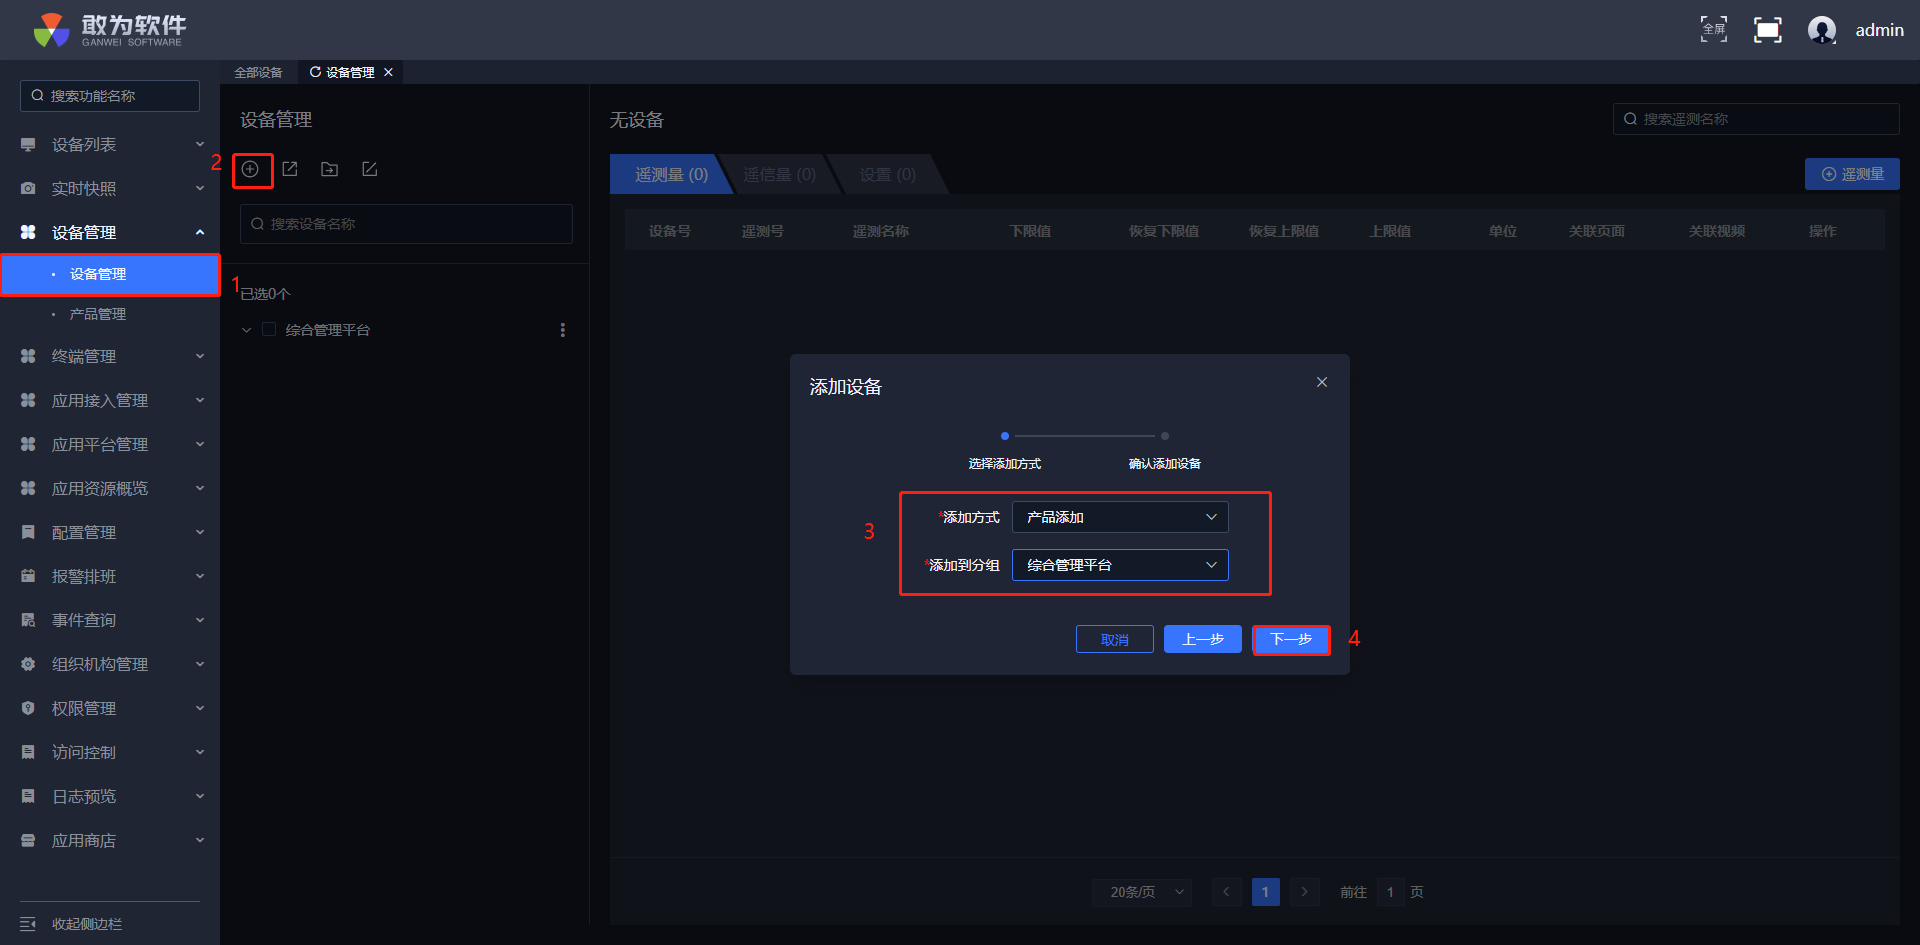Click the 组织机构管理 gear icon

point(28,665)
